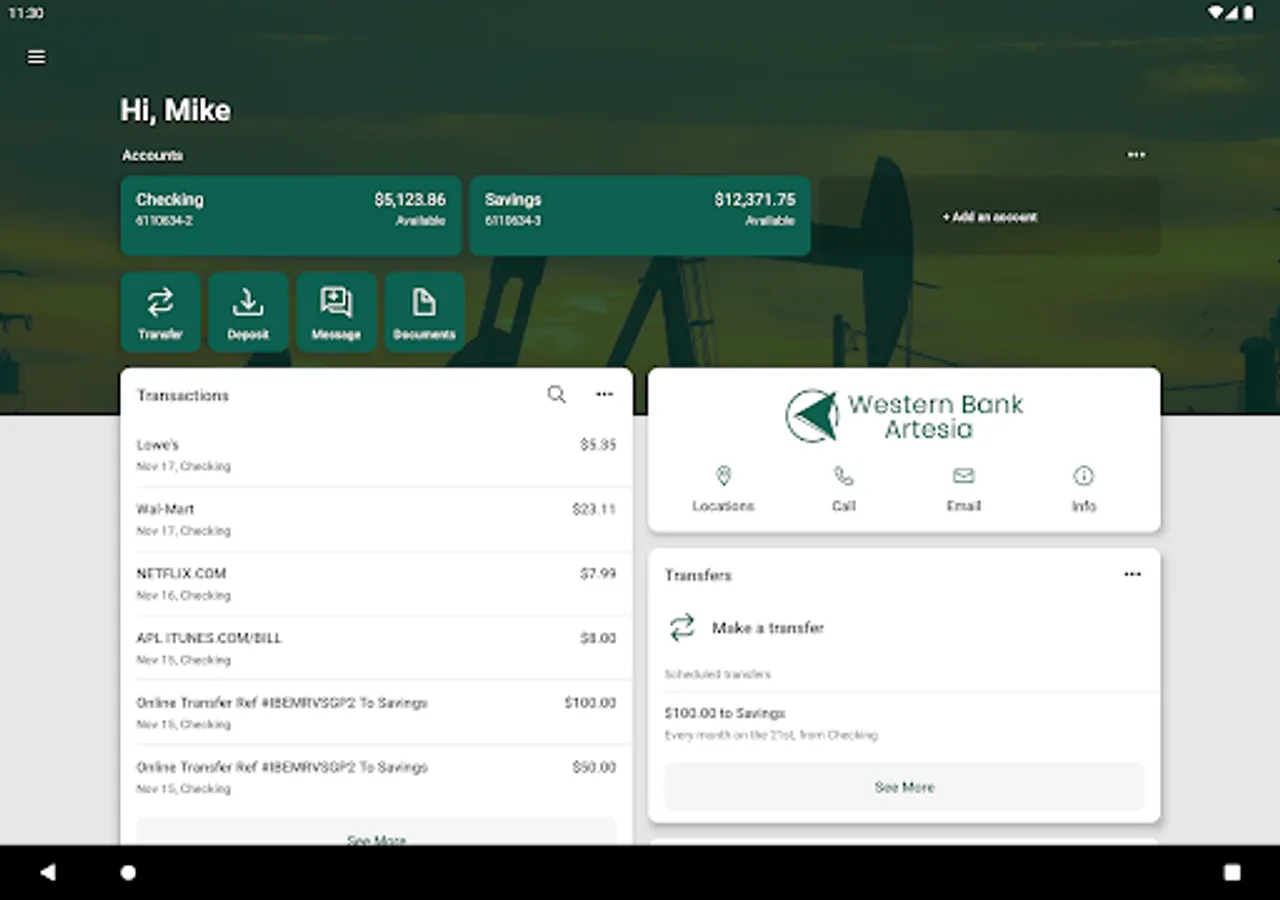Open the Documents quick action
The image size is (1280, 900).
click(x=424, y=312)
